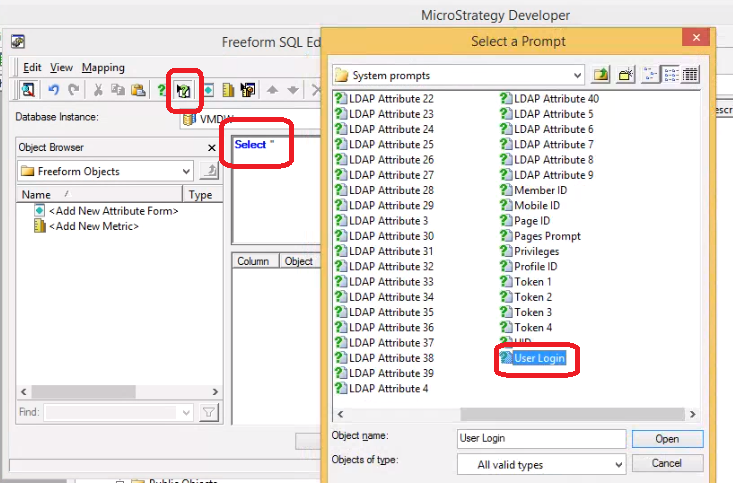
Task: Create a new folder in Select a Prompt
Action: [625, 74]
